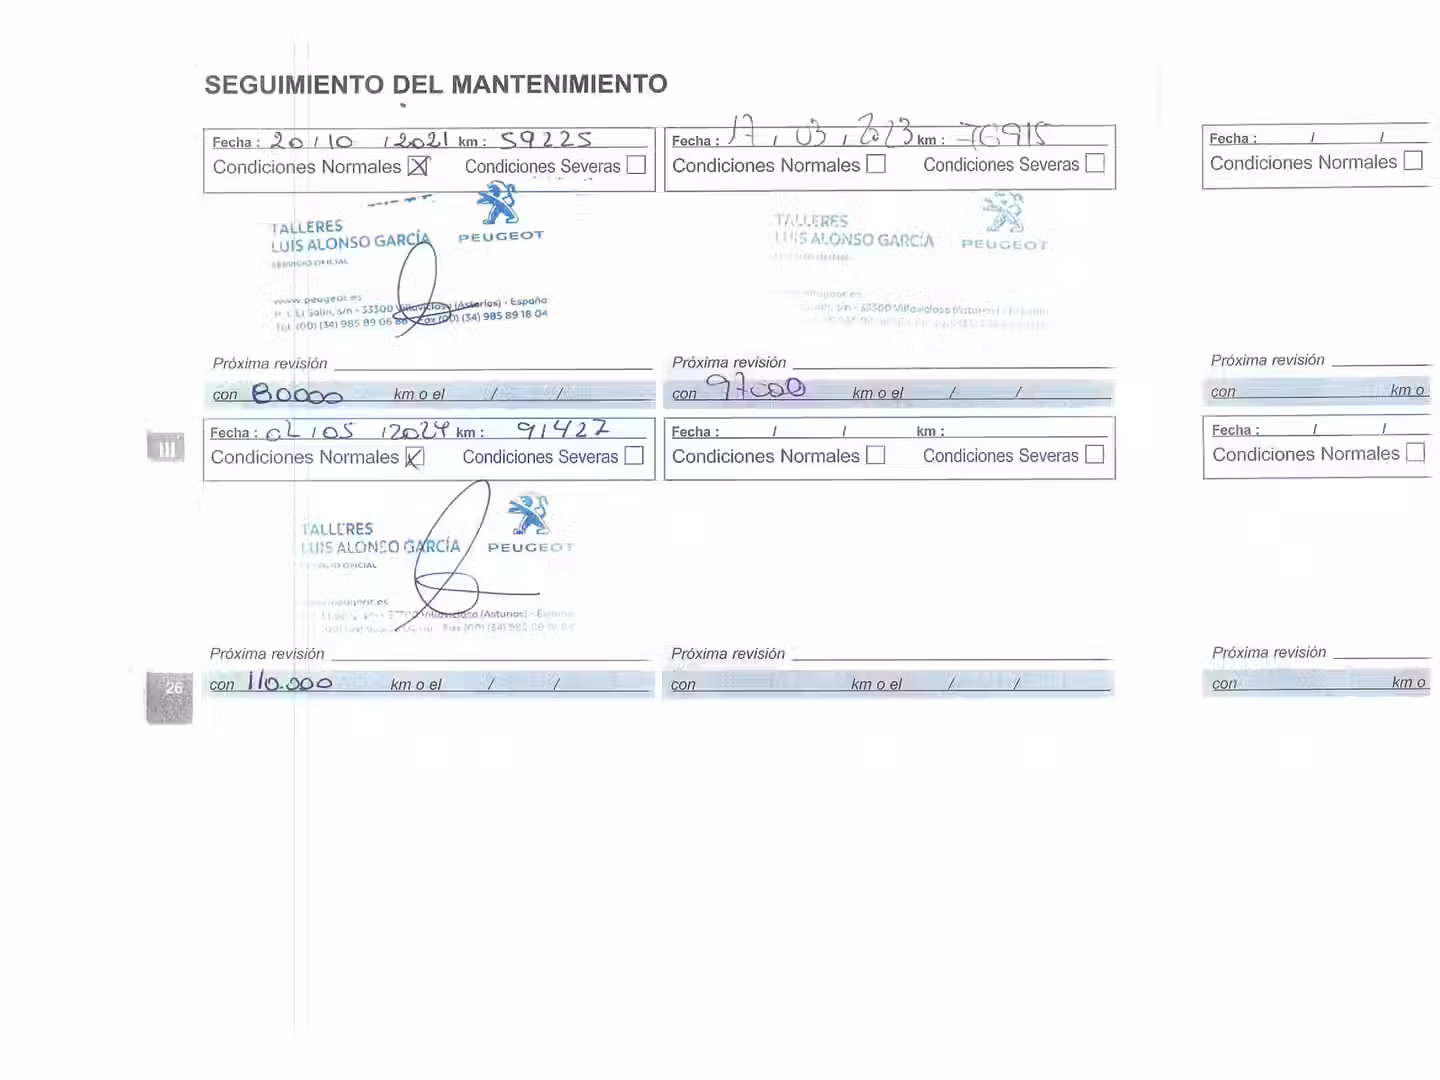This screenshot has height=1080, width=1440.
Task: Click the faded Peugeot lion logo in the 2023 stamp
Action: click(1003, 213)
